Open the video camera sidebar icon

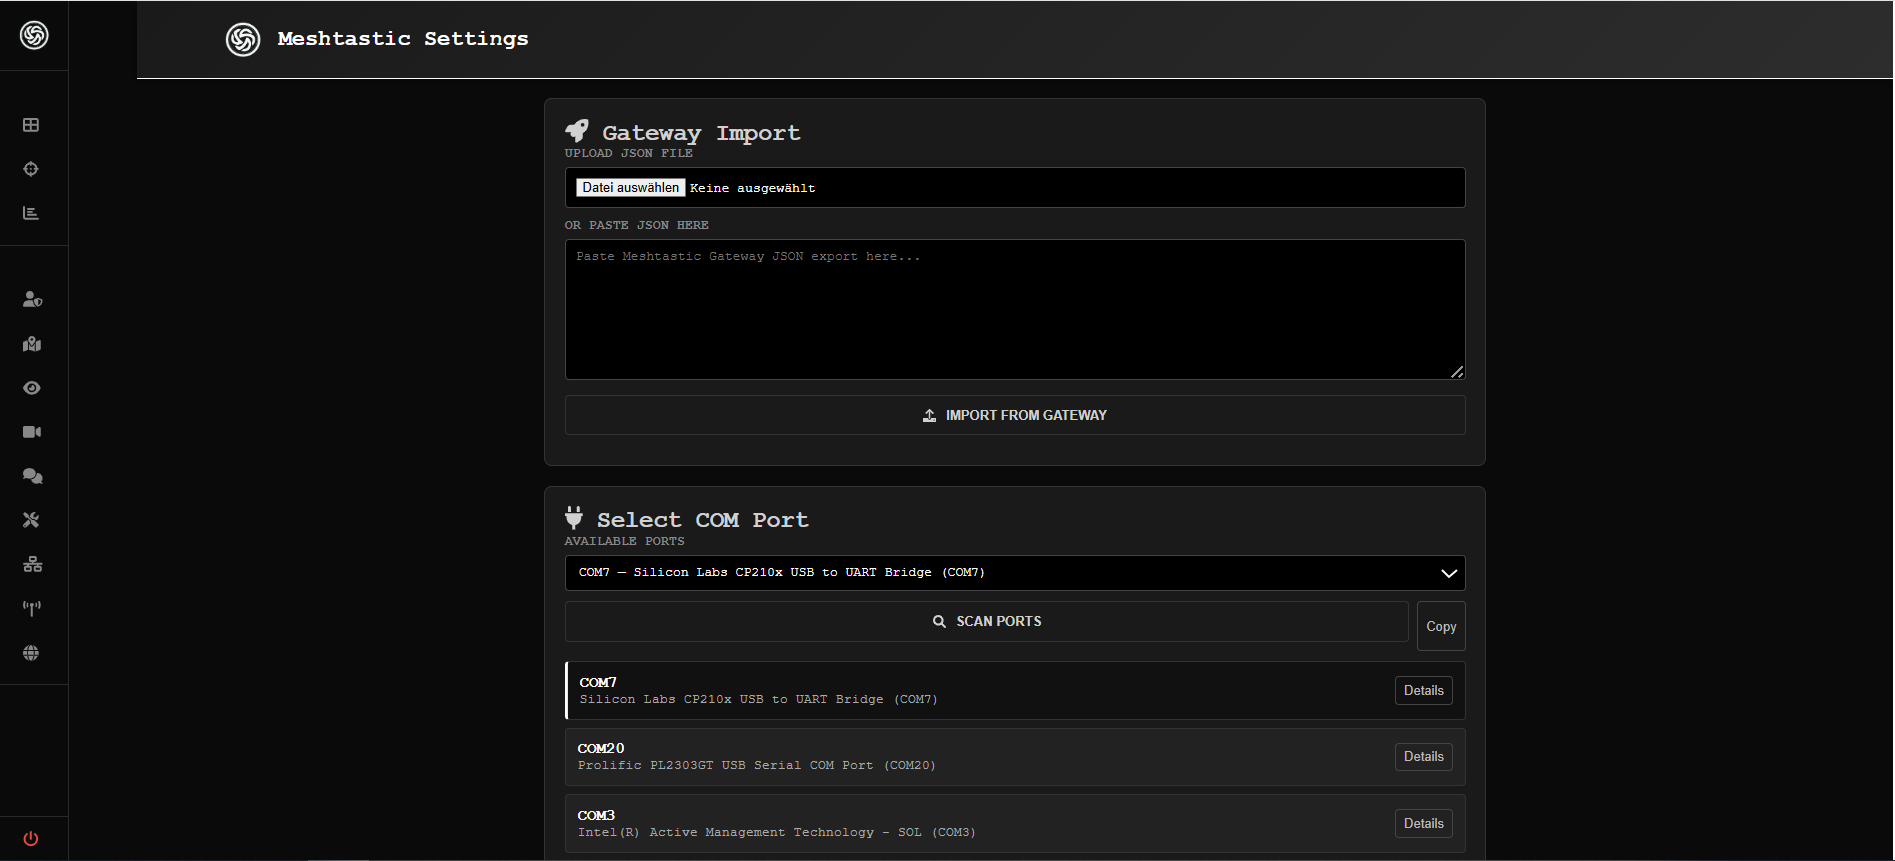(x=32, y=432)
